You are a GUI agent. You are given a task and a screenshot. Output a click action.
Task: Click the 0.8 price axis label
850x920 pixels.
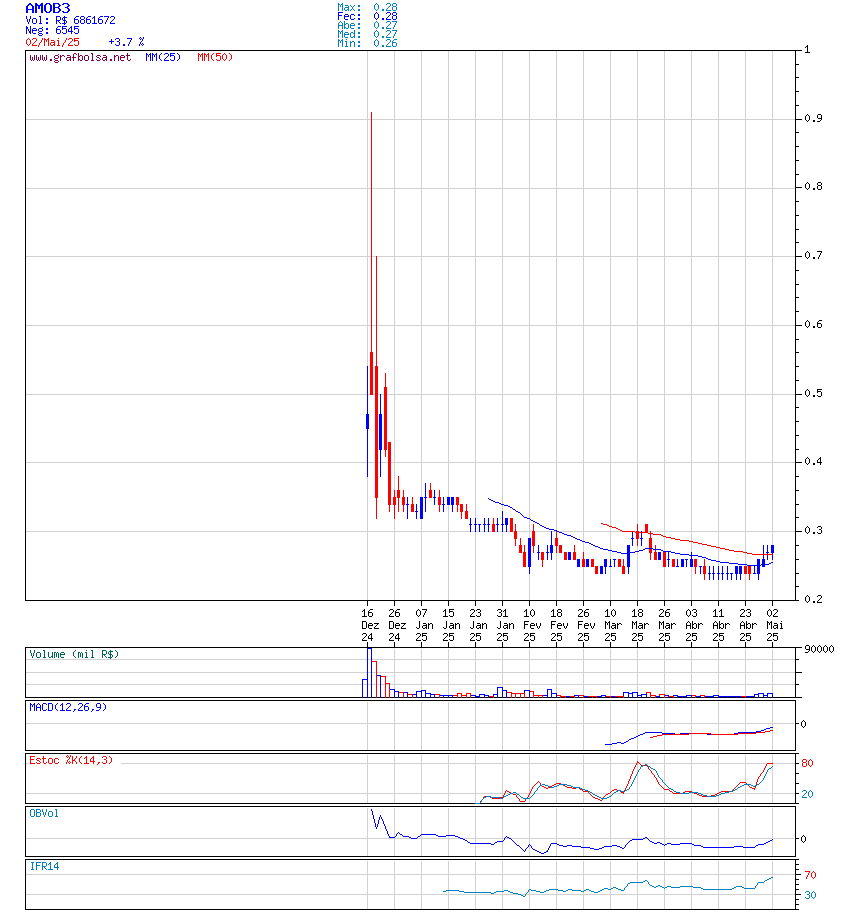click(813, 187)
